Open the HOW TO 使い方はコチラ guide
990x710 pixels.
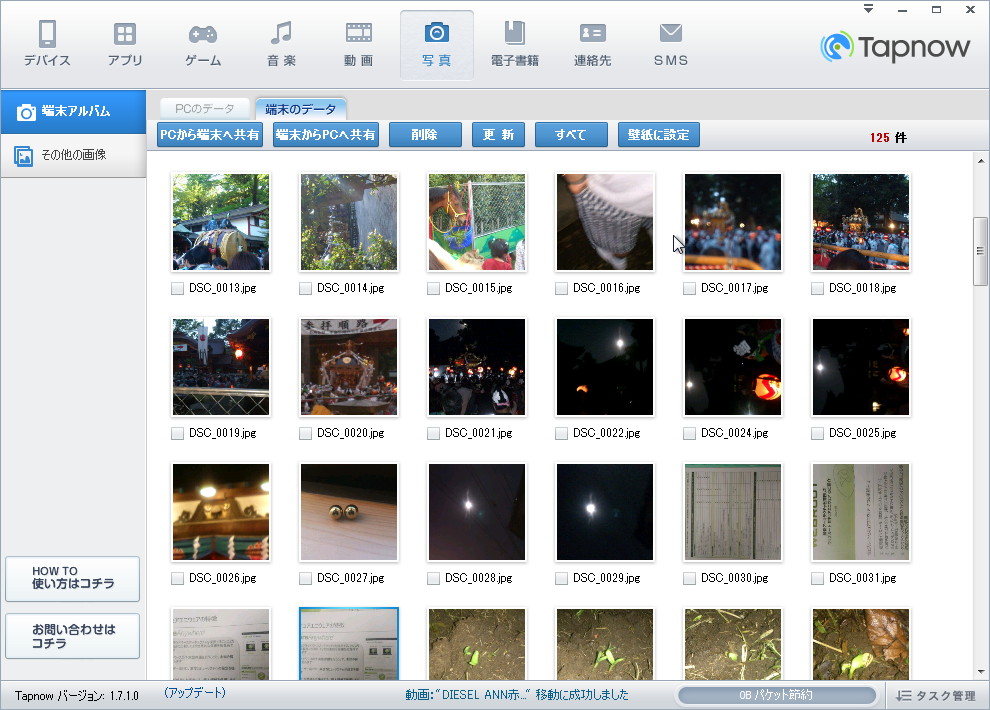pyautogui.click(x=73, y=579)
